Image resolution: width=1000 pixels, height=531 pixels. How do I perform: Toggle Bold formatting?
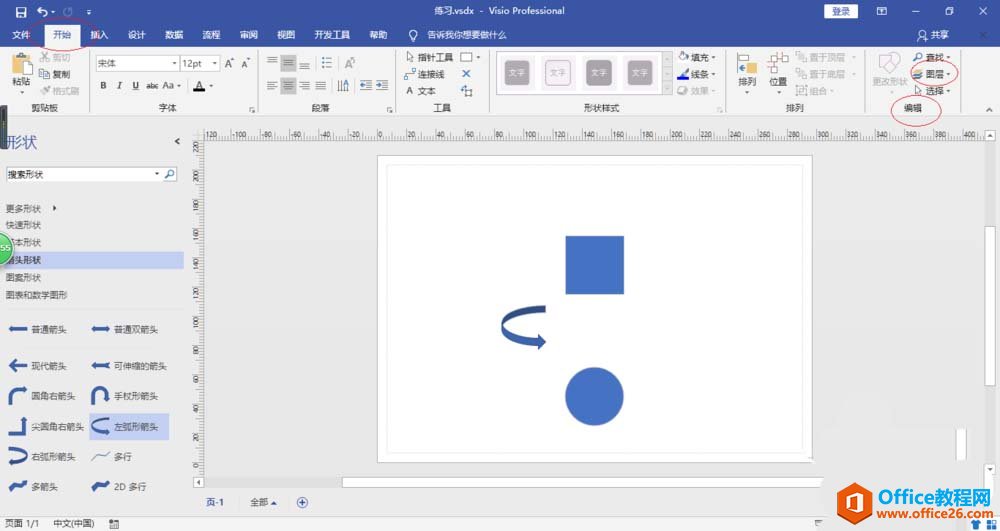click(103, 86)
